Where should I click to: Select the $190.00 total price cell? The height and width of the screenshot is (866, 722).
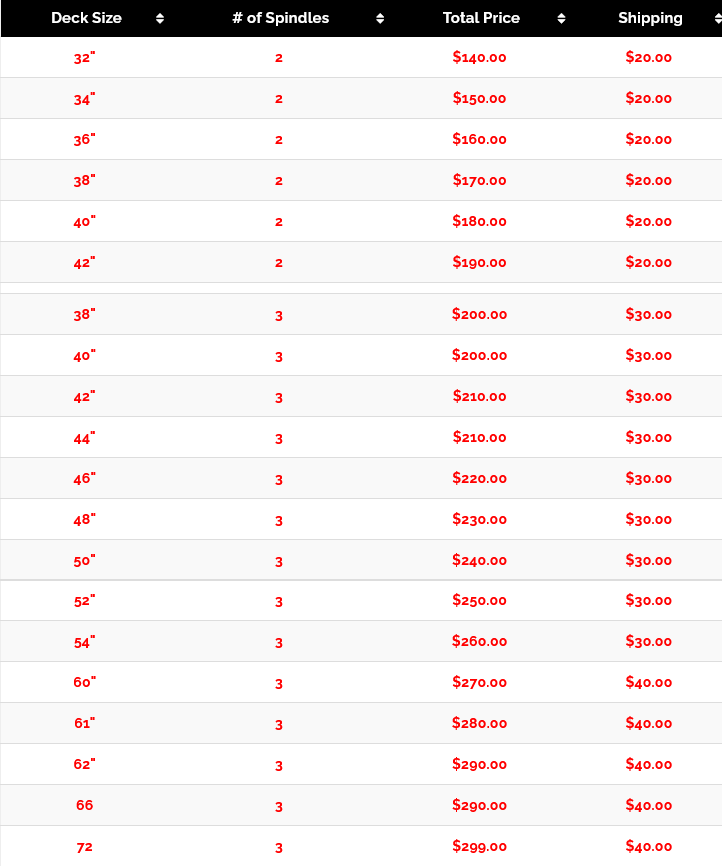coord(479,263)
